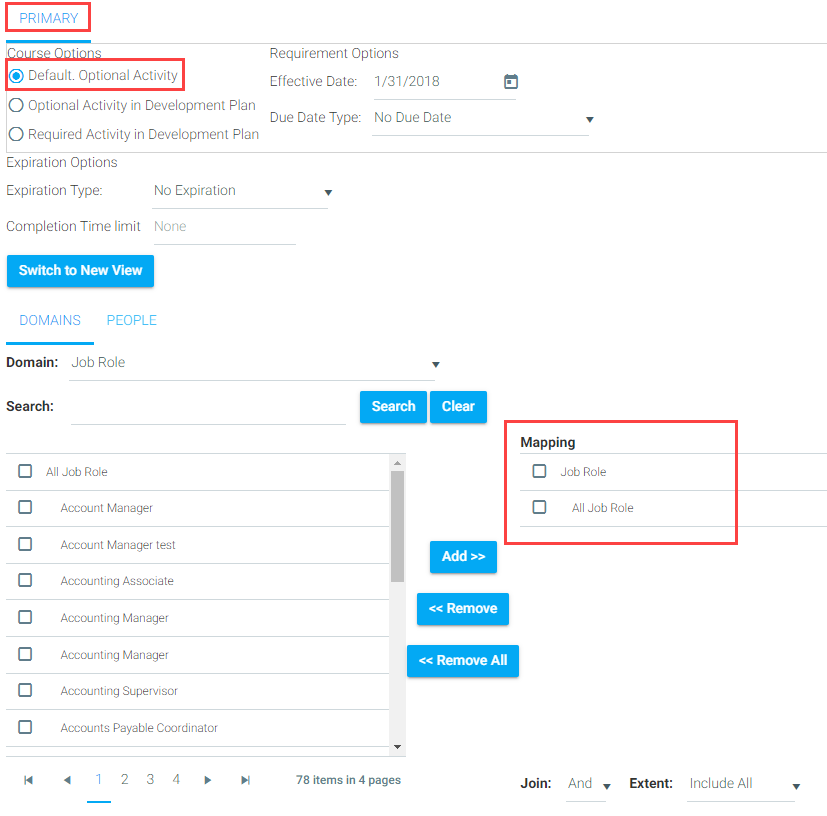827x816 pixels.
Task: Switch to the DOMAINS tab
Action: point(50,320)
